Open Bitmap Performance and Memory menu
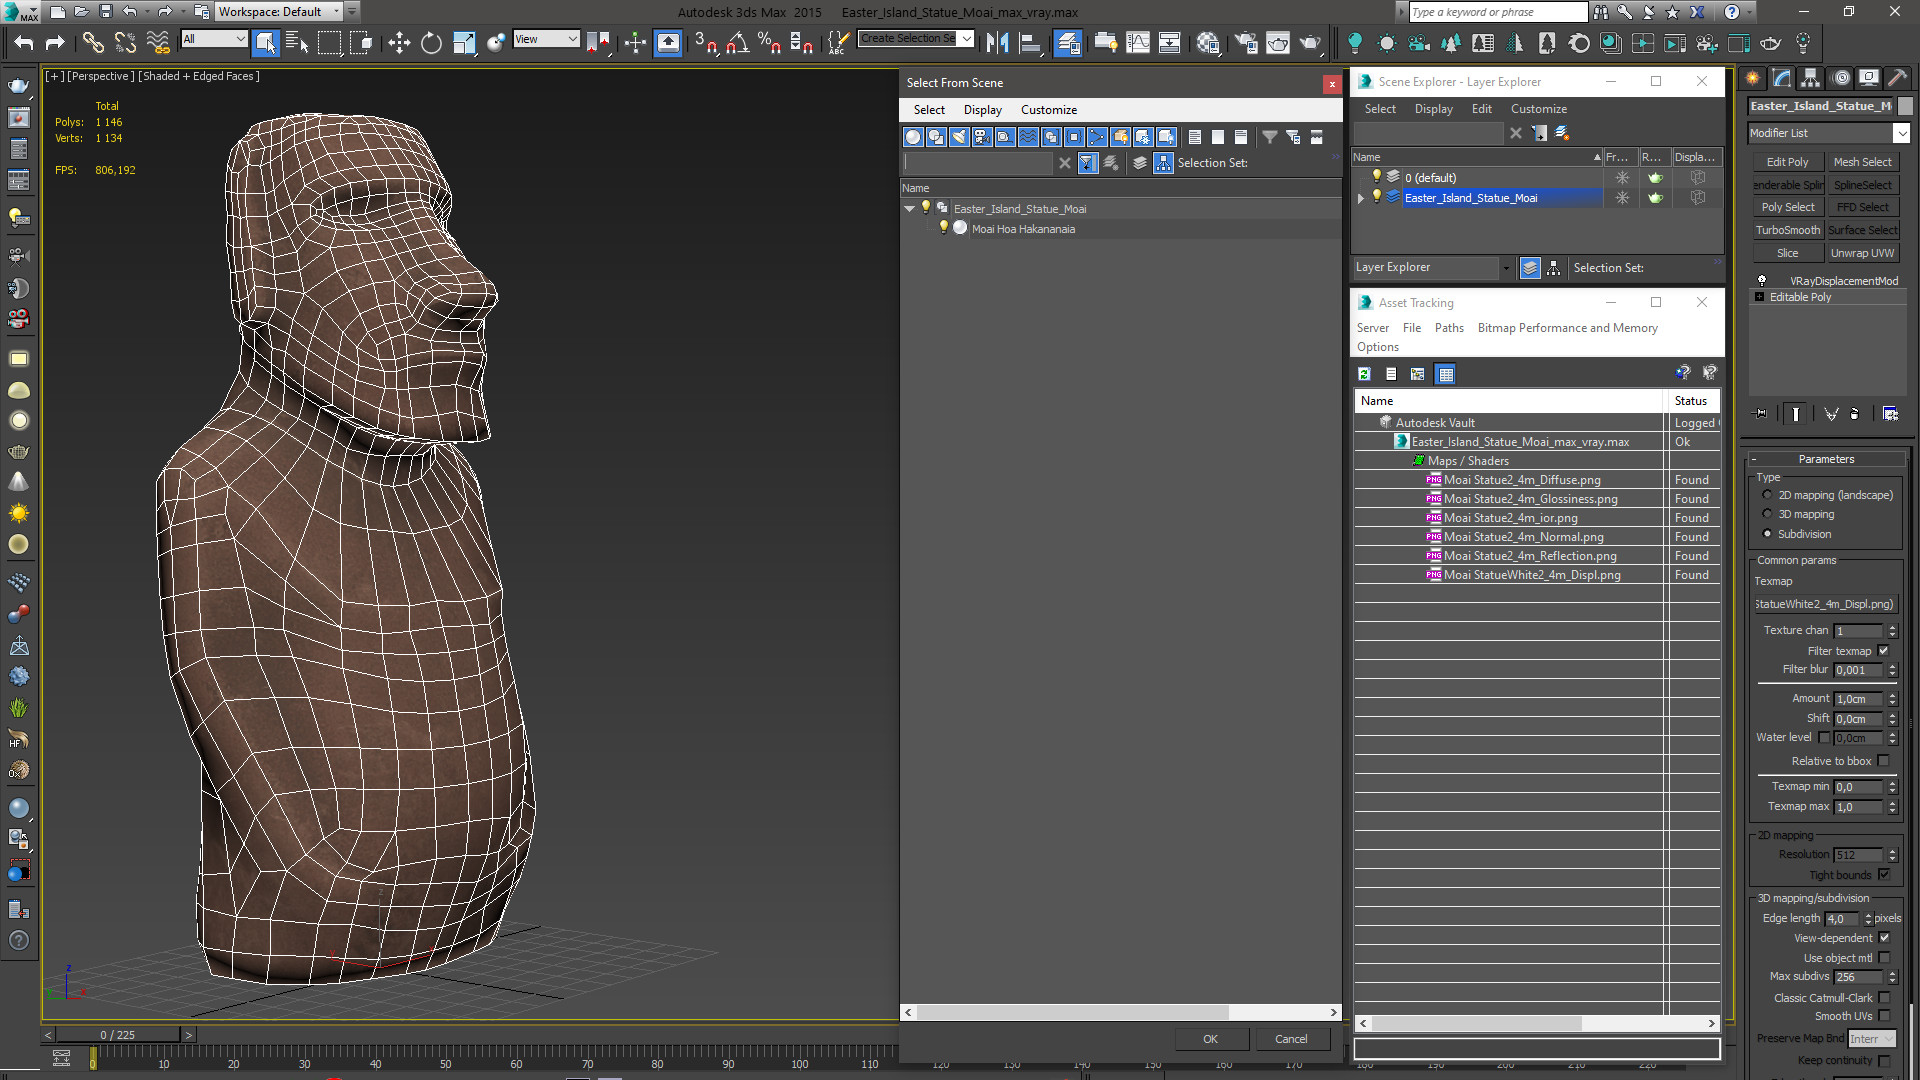Viewport: 1920px width, 1080px height. (x=1567, y=328)
